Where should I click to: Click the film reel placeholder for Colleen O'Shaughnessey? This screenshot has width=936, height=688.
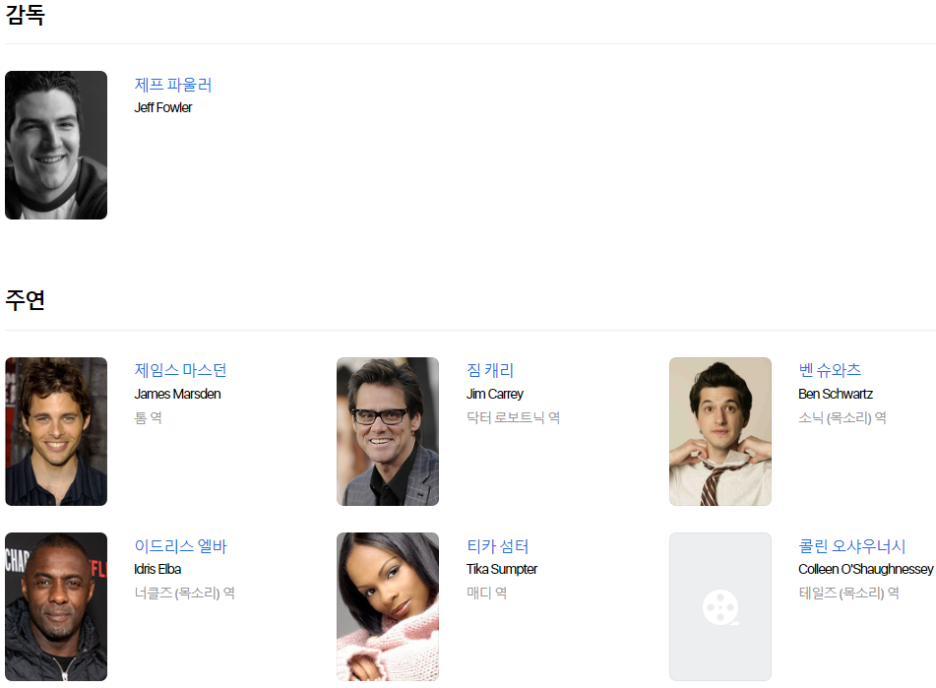(x=720, y=607)
